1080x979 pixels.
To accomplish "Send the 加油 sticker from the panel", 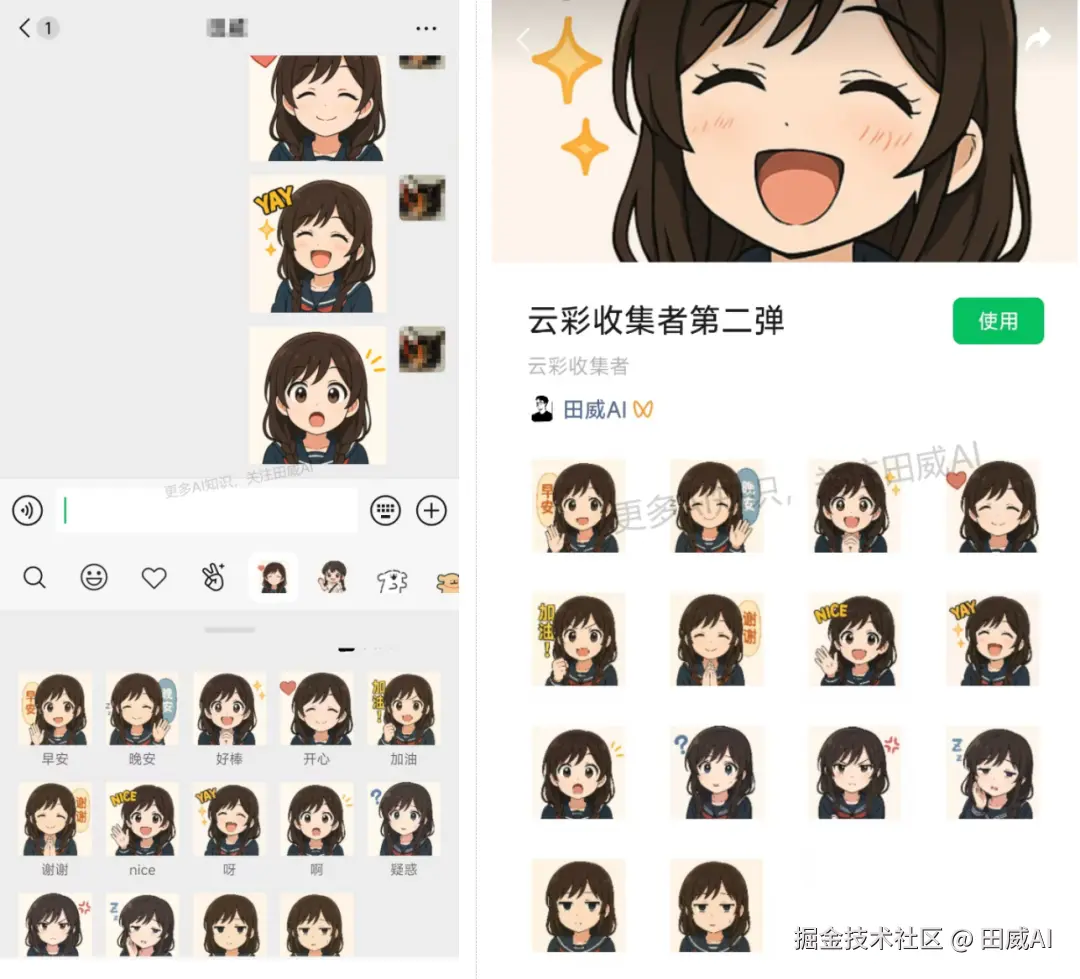I will (x=404, y=709).
